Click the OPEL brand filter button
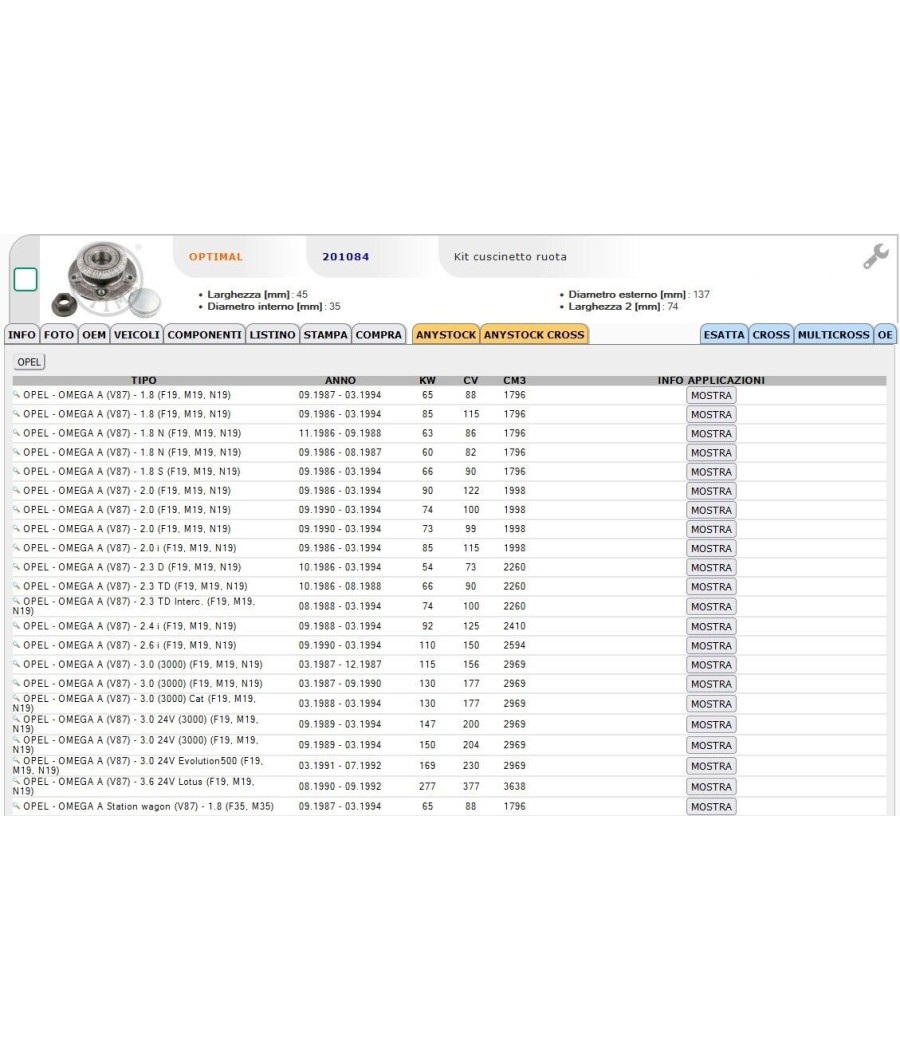Viewport: 900px width, 1050px height. 29,362
